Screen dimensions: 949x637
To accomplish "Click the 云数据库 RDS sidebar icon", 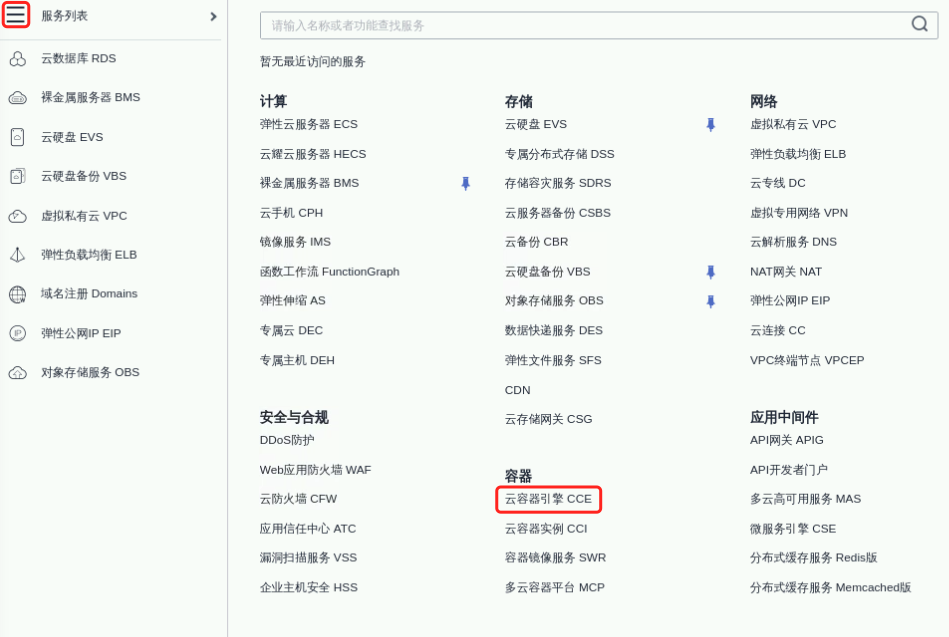I will pos(17,59).
